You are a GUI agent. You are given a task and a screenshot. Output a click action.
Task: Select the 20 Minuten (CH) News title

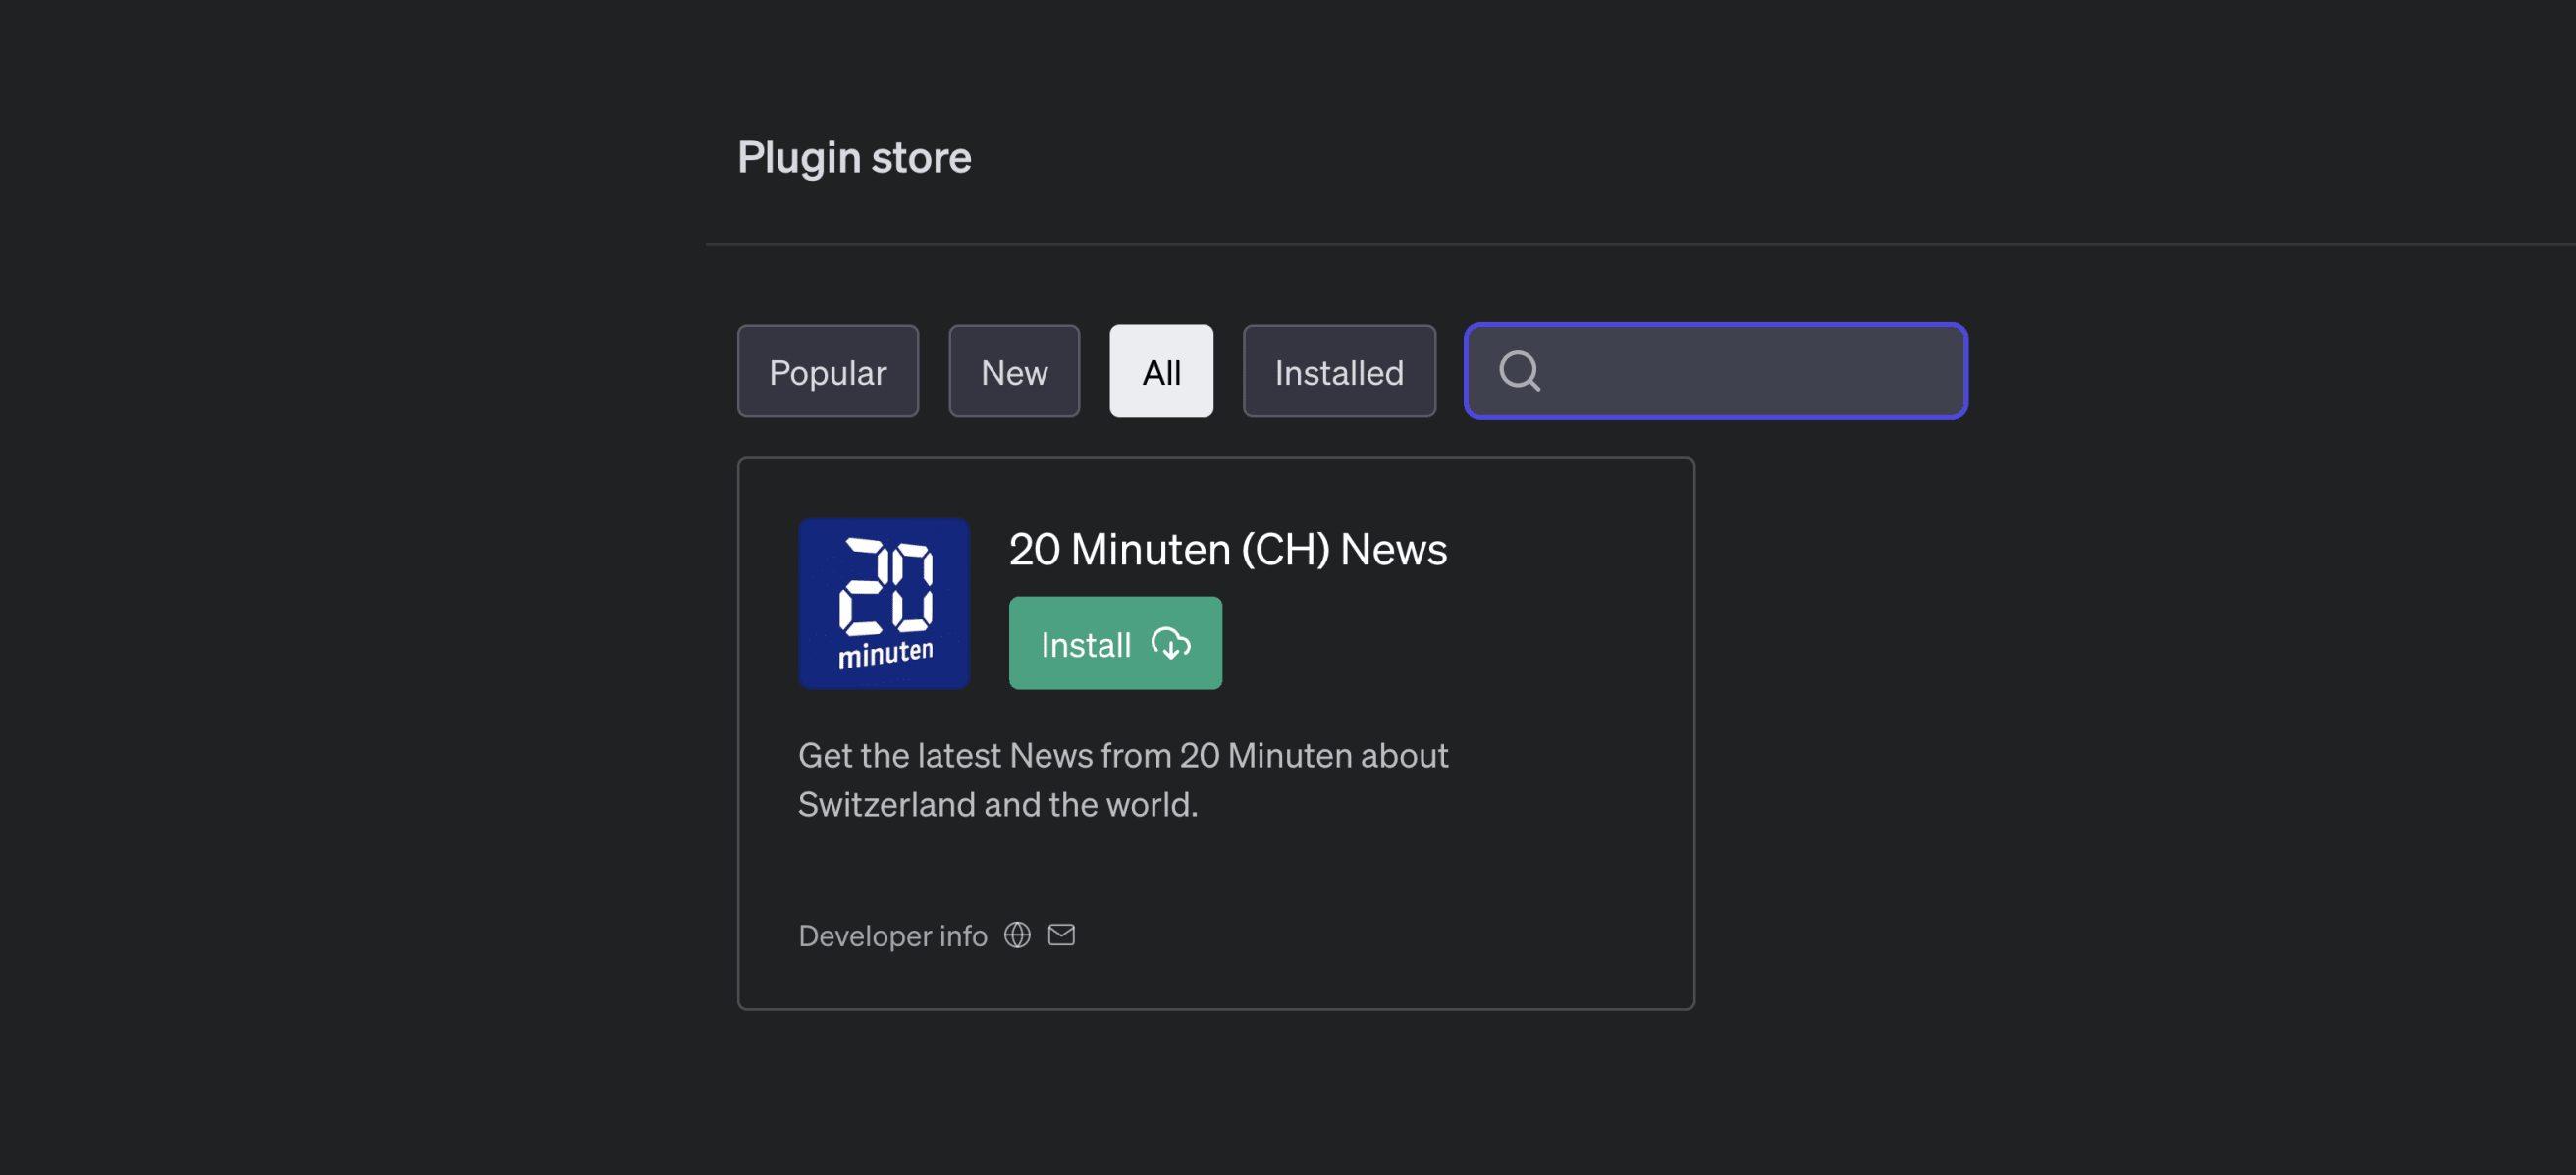tap(1228, 549)
